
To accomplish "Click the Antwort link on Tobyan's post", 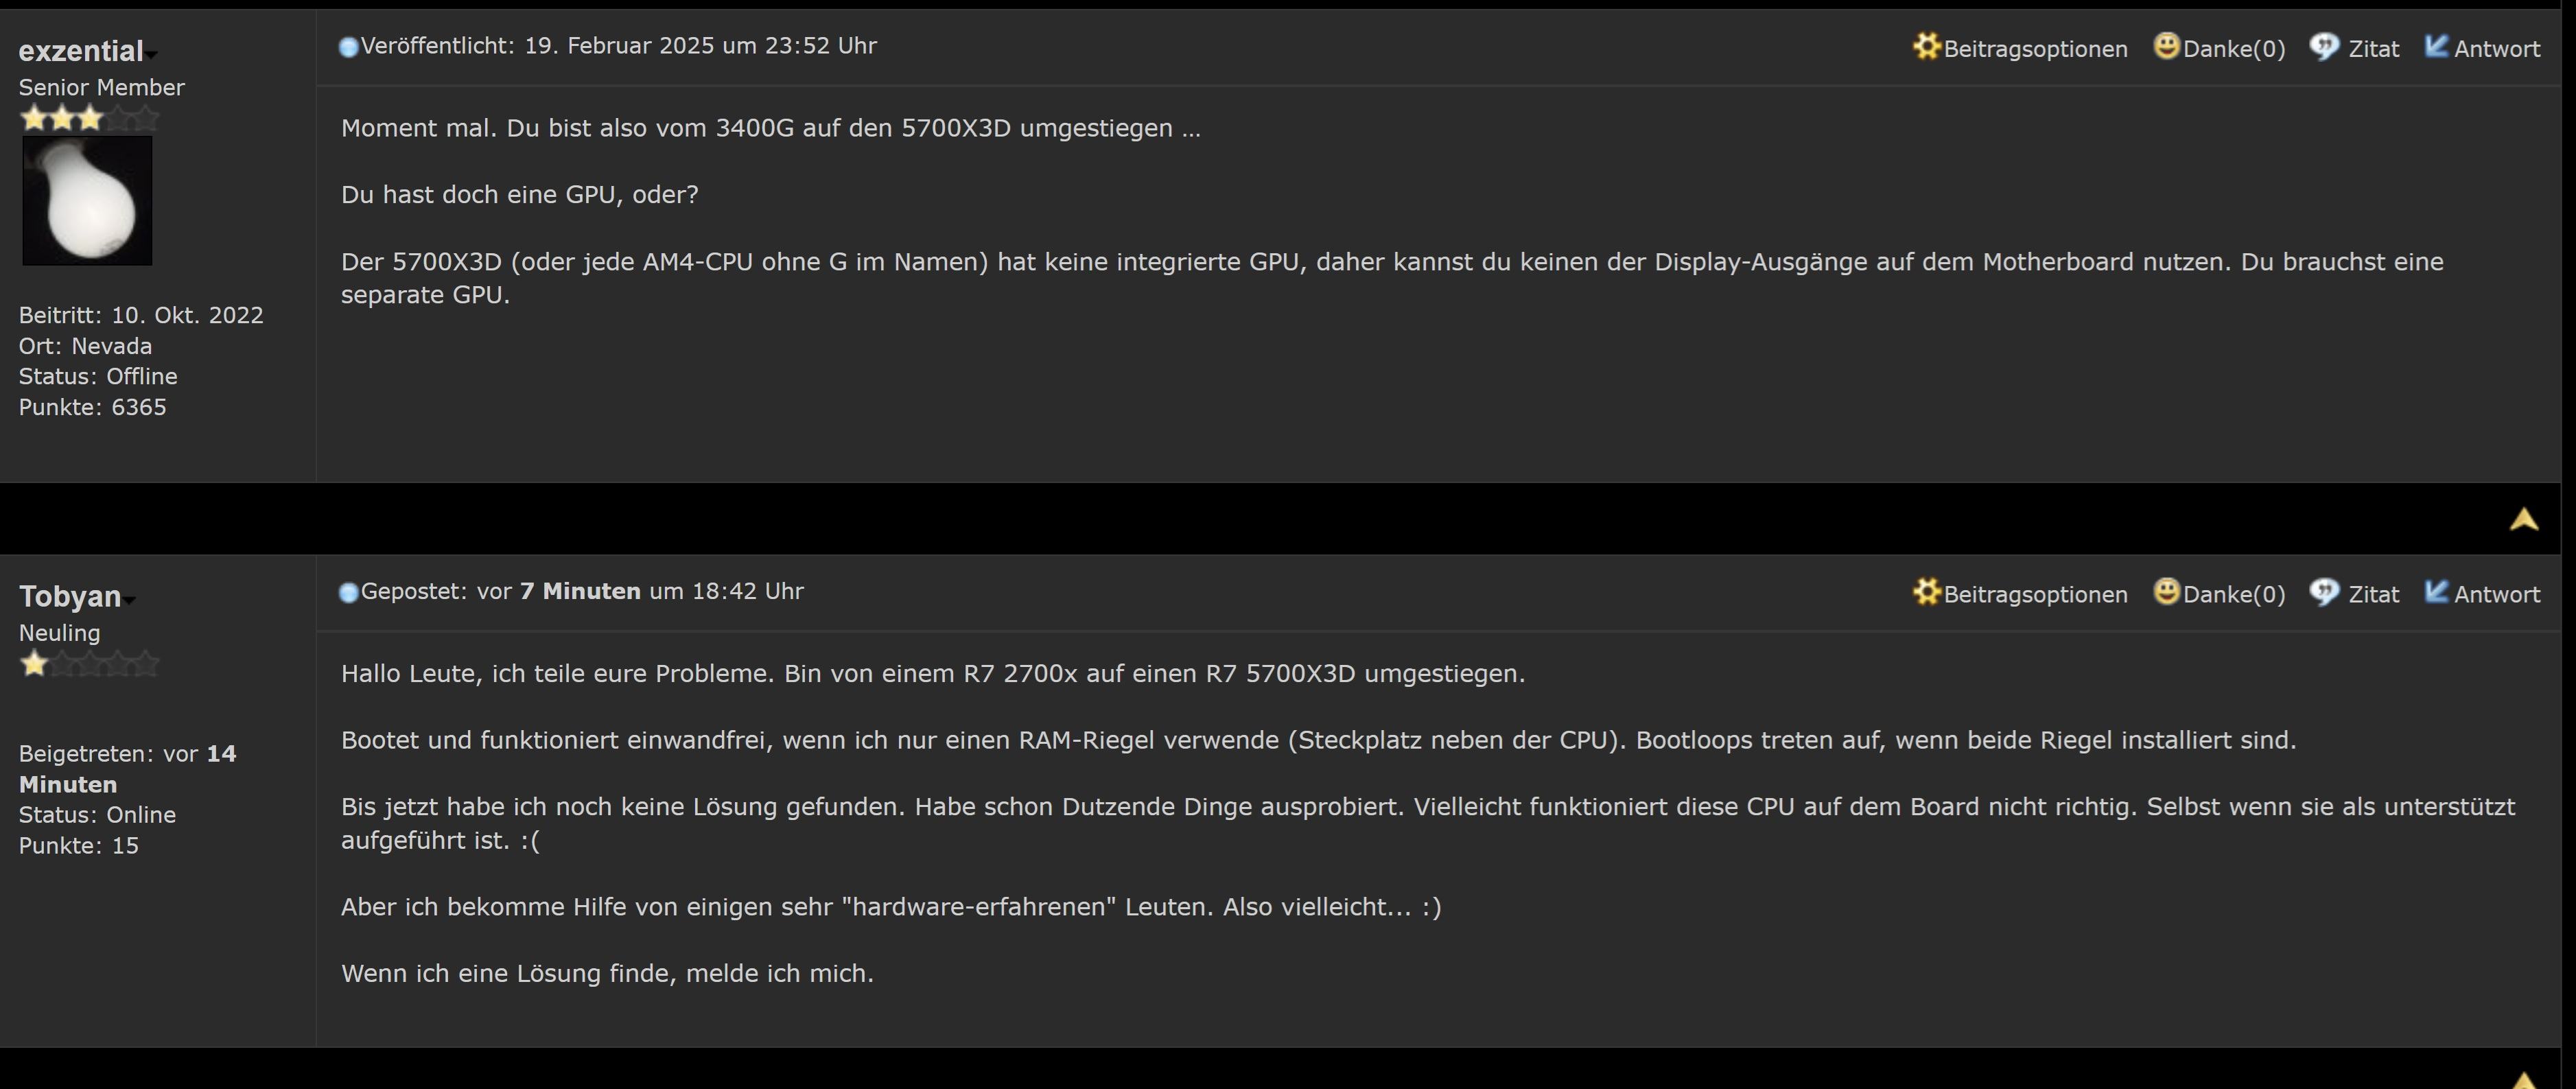I will click(x=2497, y=595).
